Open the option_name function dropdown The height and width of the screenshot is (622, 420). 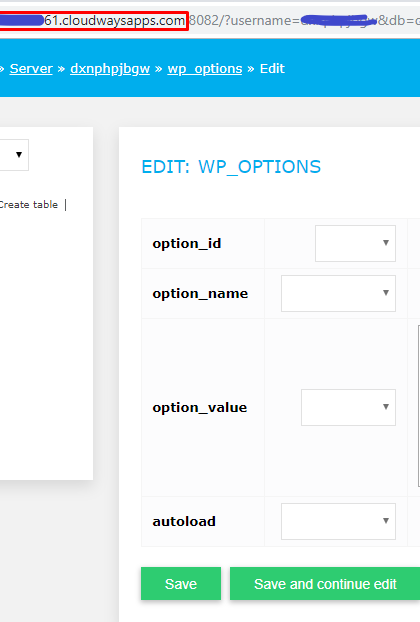(338, 293)
